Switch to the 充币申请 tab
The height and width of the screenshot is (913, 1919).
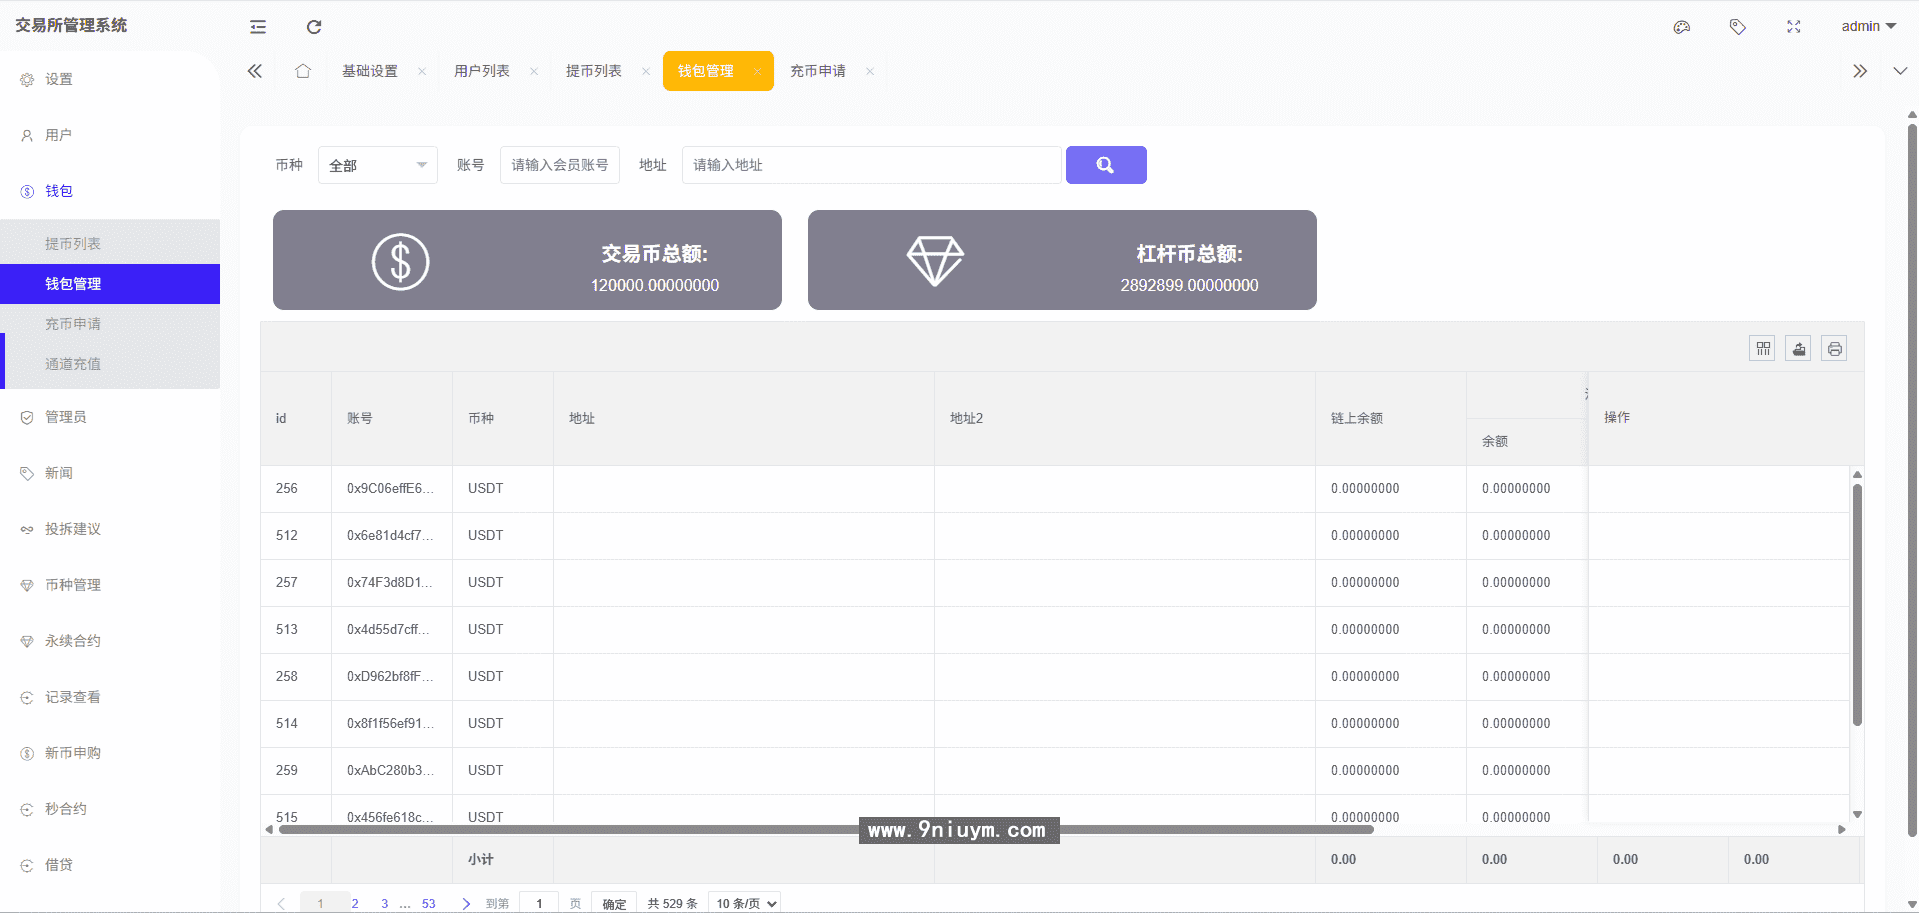tap(817, 71)
